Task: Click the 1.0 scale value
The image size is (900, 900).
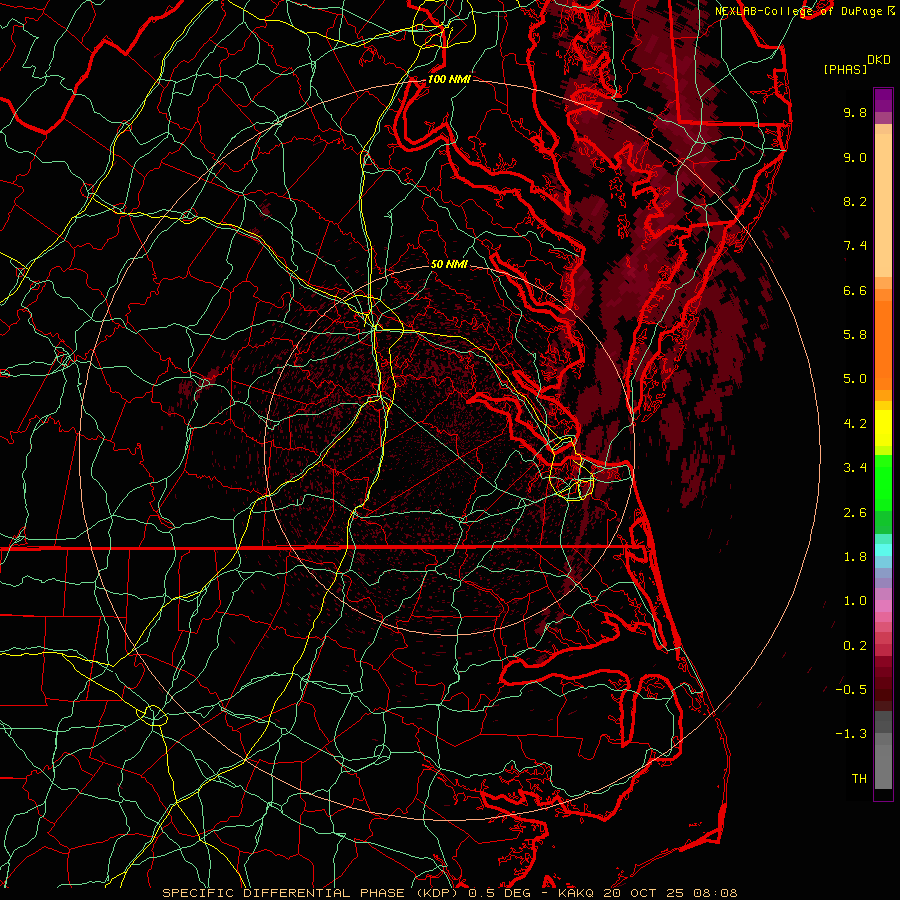Action: (855, 601)
